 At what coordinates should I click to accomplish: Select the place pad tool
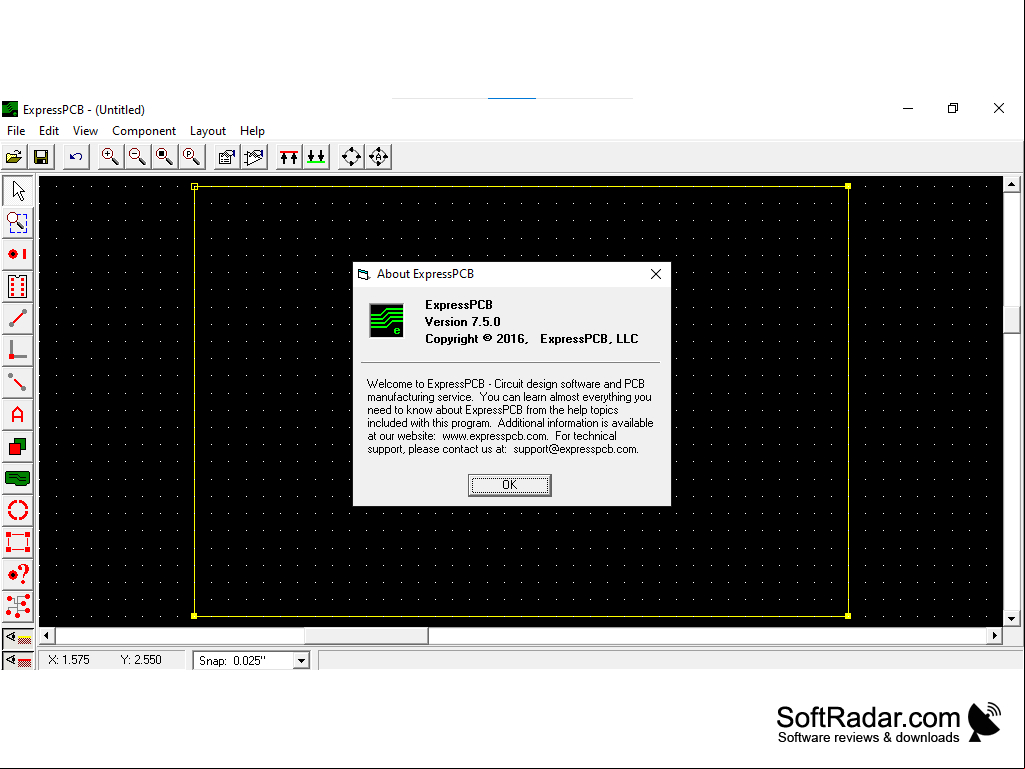click(18, 254)
